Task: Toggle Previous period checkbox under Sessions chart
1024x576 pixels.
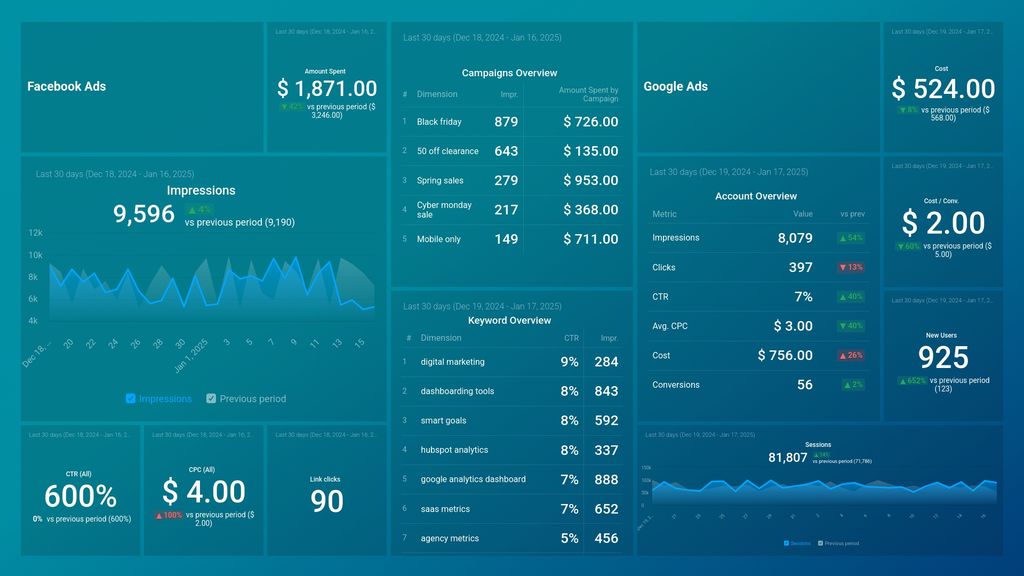Action: [820, 543]
